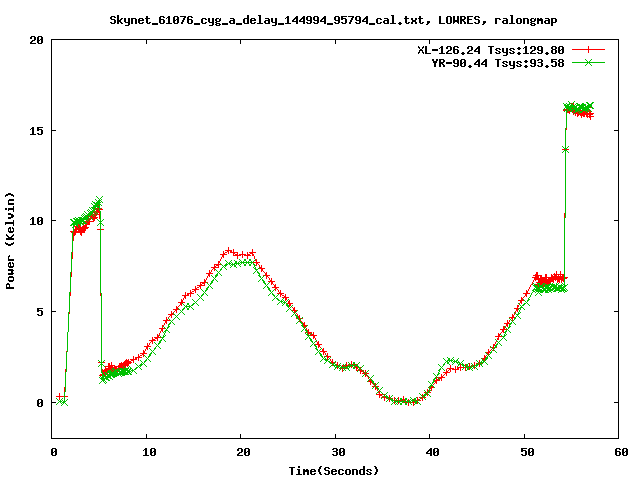
Task: Click x-axis tick label 30
Action: [338, 452]
